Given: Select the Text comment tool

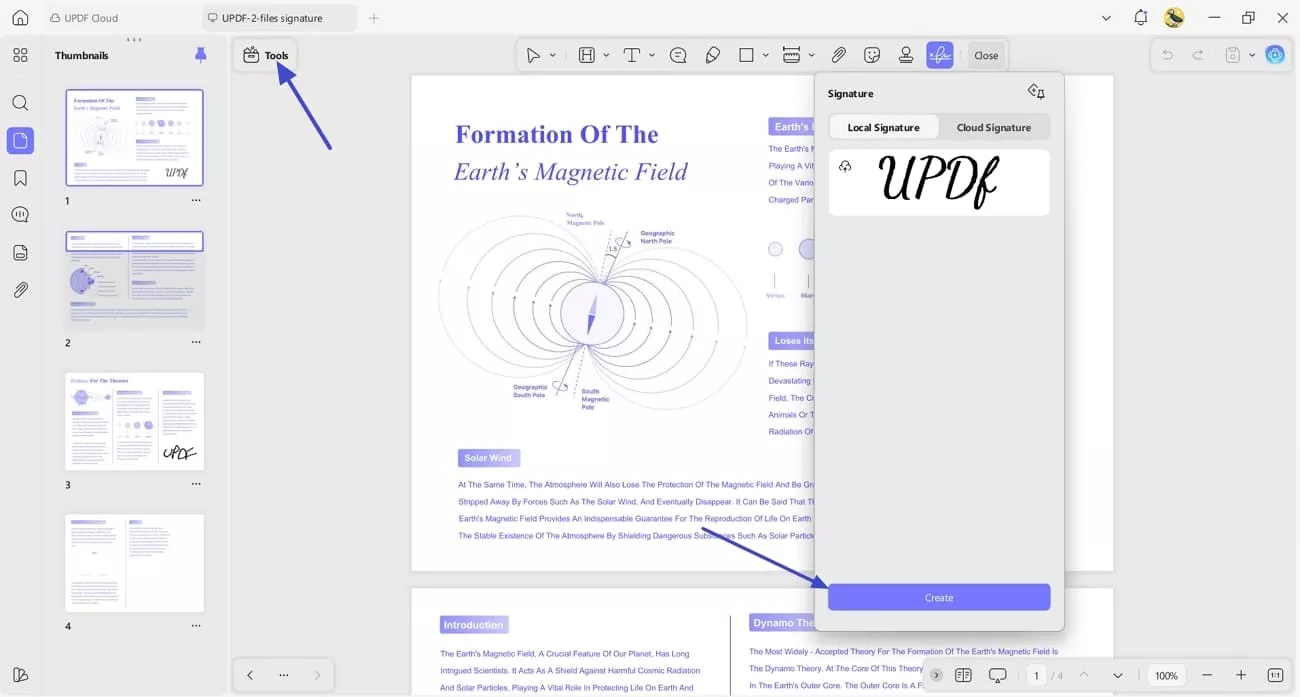Looking at the screenshot, I should click(x=632, y=55).
